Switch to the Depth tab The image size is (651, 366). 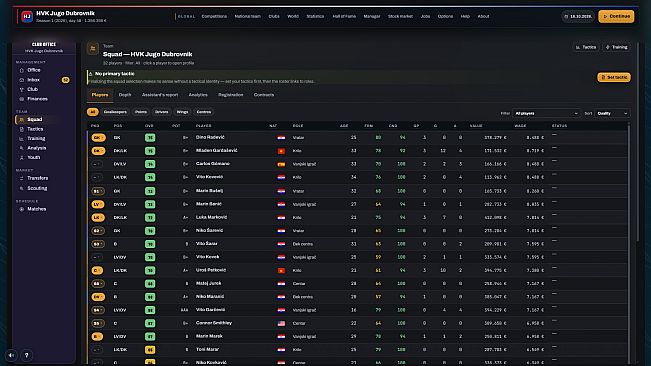click(x=125, y=95)
